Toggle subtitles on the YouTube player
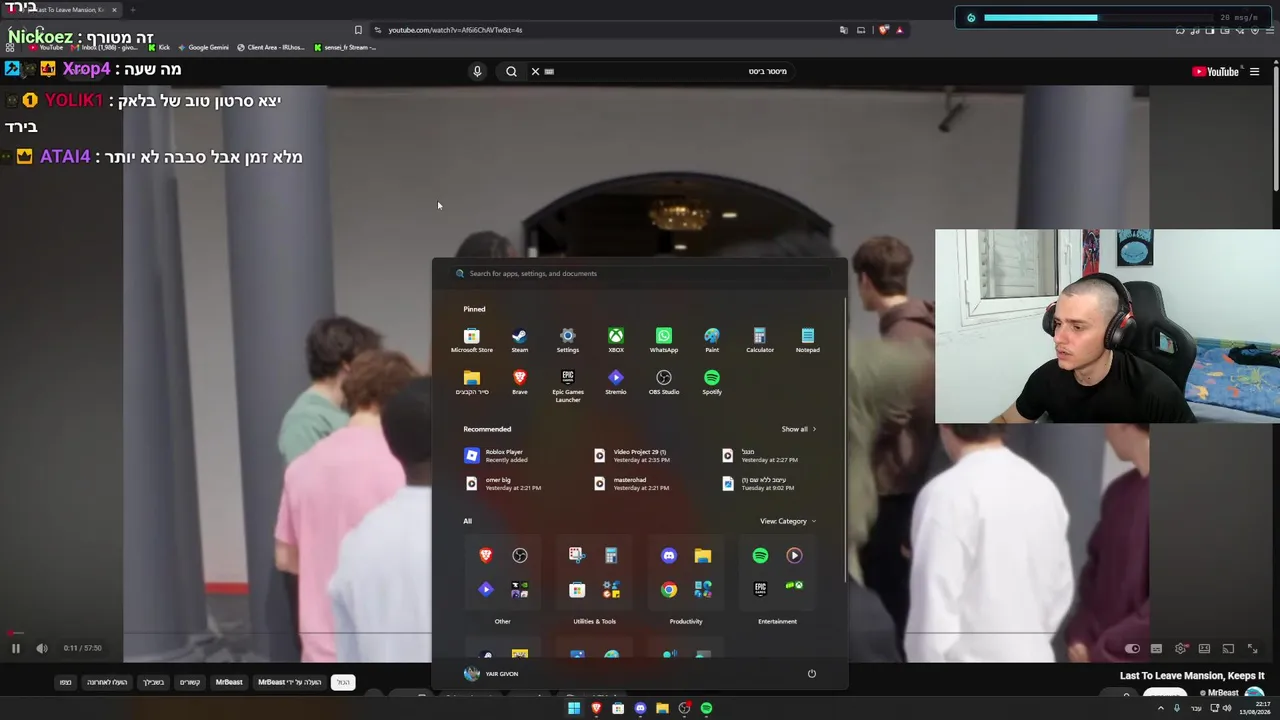 pyautogui.click(x=1156, y=648)
